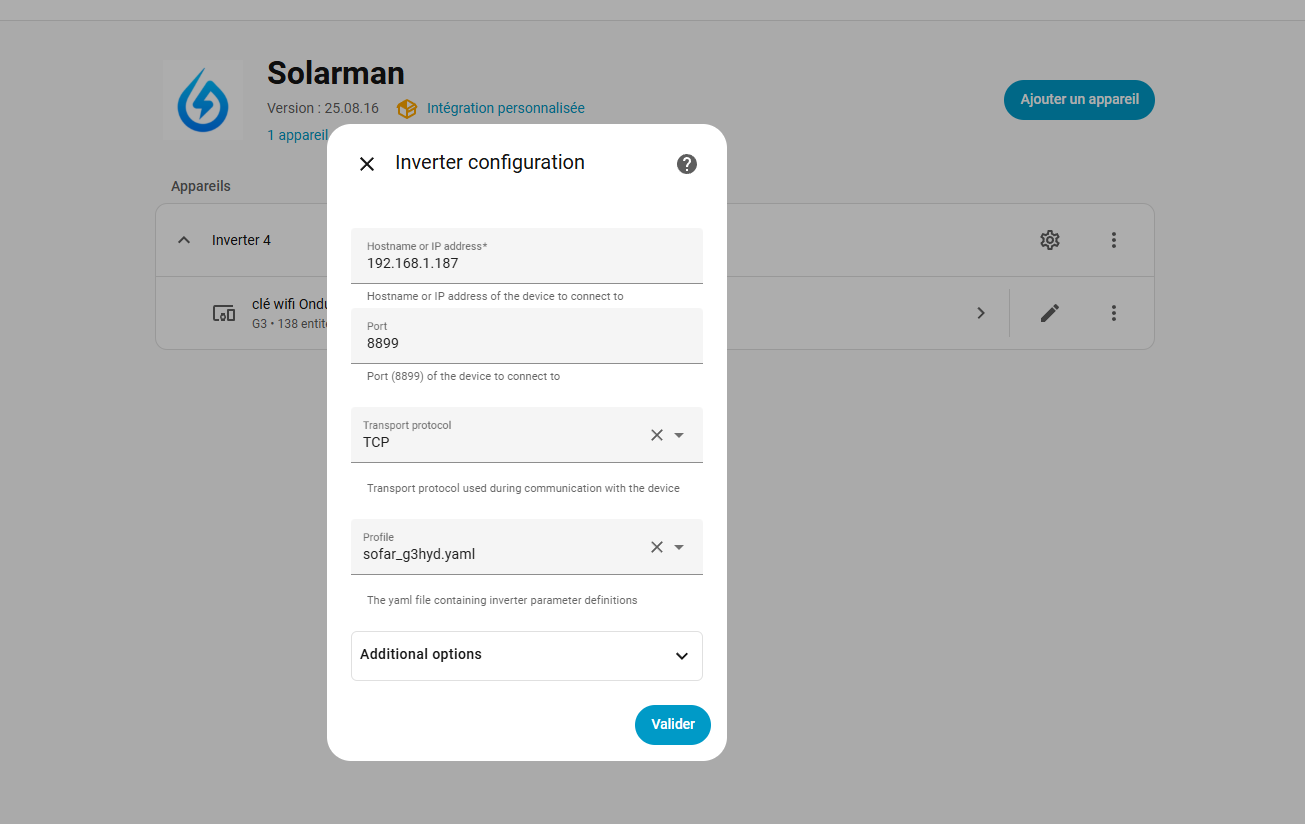Collapse the Inverter 4 entry
This screenshot has height=824, width=1305.
(x=184, y=240)
